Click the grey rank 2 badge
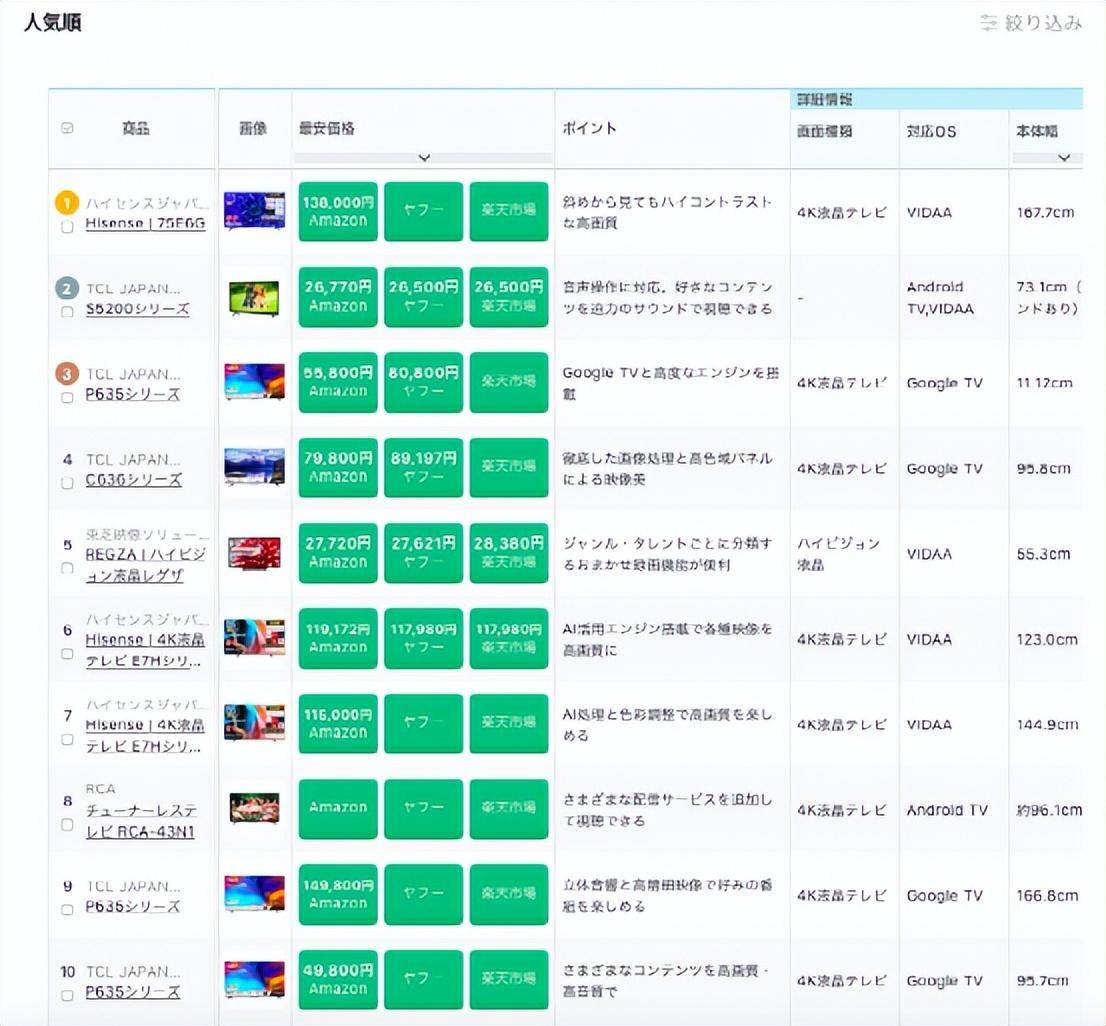This screenshot has width=1106, height=1026. [66, 288]
